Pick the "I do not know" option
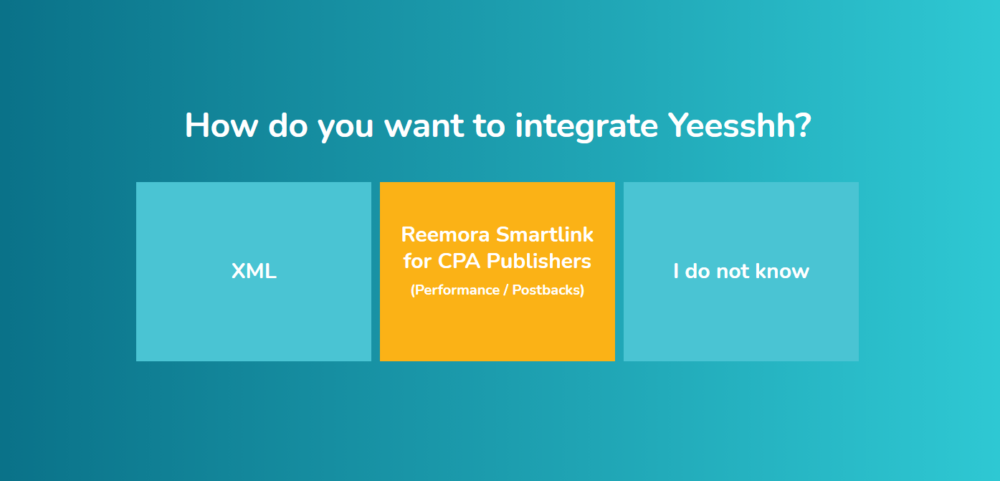This screenshot has width=1000, height=481. tap(740, 271)
